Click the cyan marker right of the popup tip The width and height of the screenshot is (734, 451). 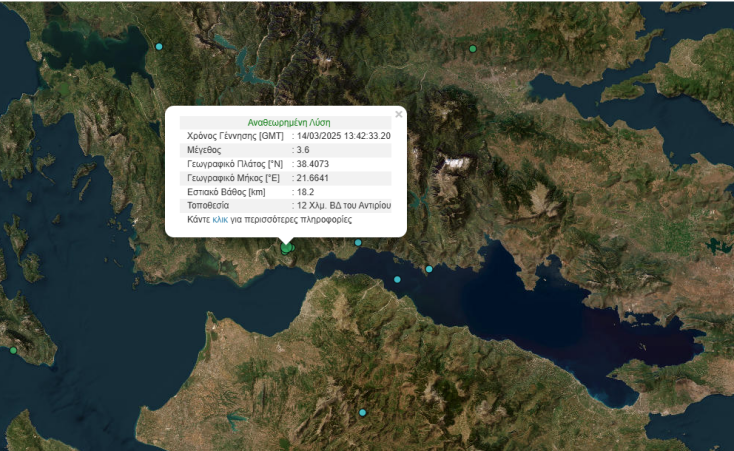click(x=358, y=242)
